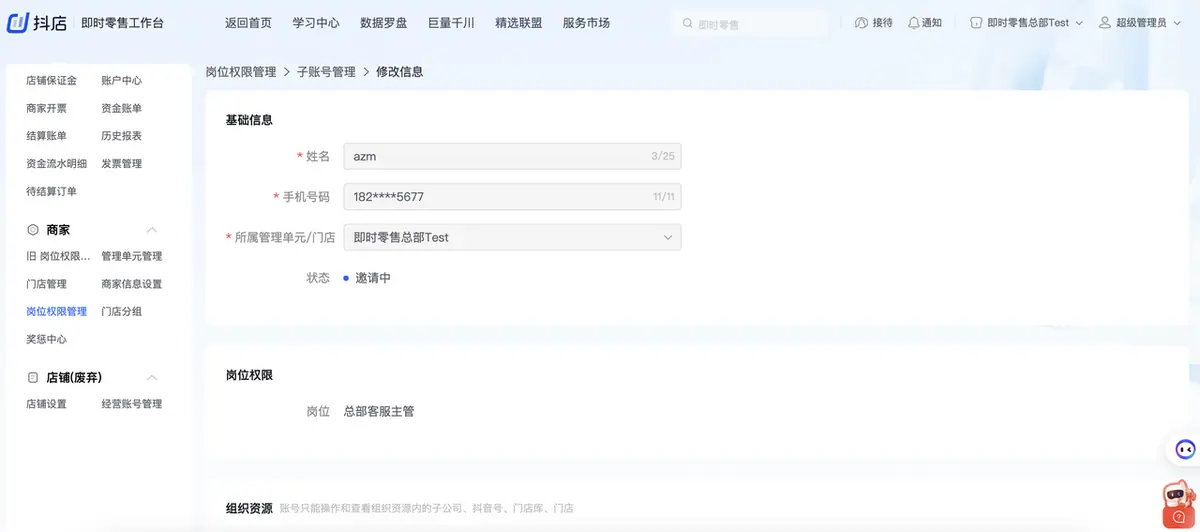Open 巨量千川 in top navigation

pos(451,23)
